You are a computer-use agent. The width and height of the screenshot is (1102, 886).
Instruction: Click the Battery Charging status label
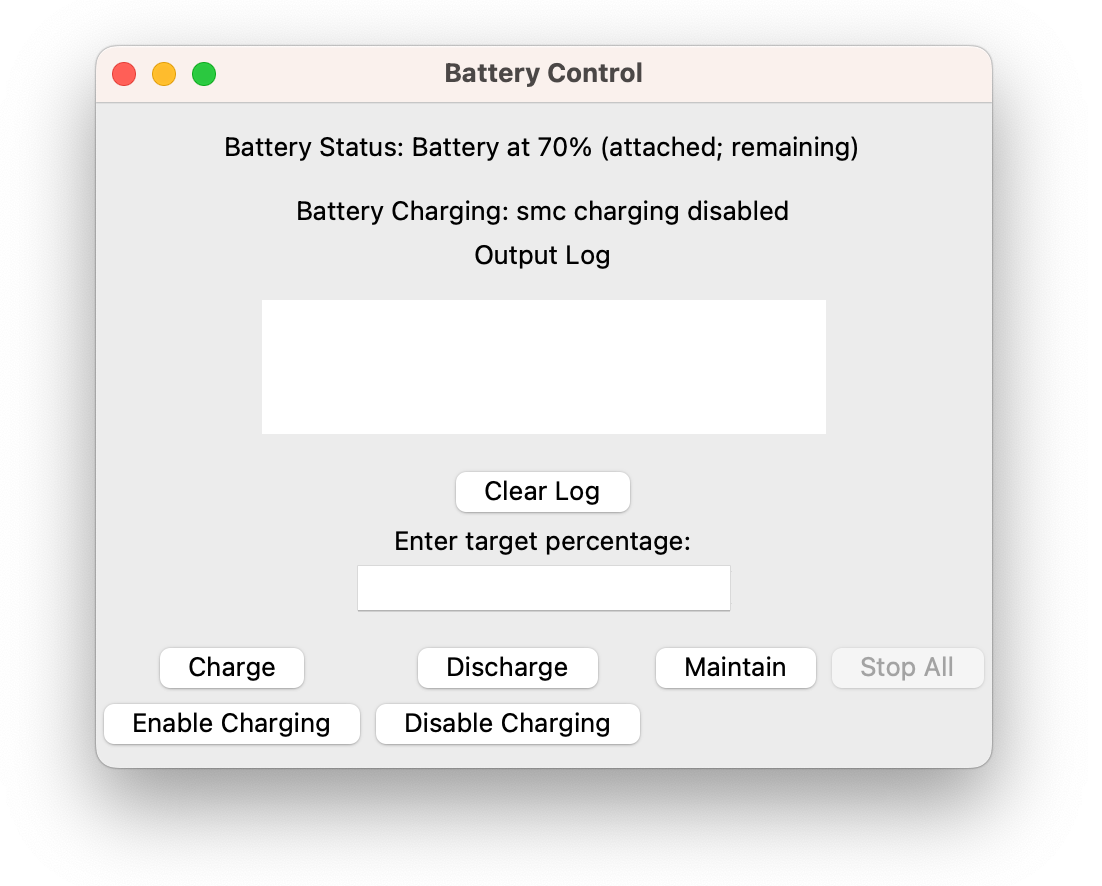pos(542,211)
